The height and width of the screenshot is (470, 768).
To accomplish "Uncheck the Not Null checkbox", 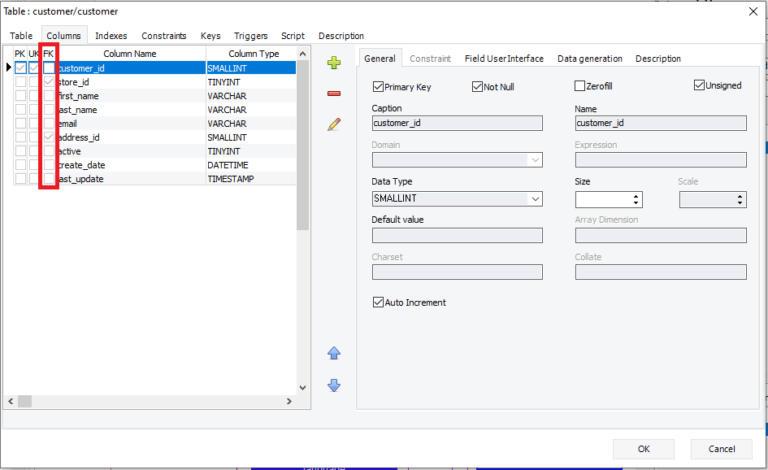I will [477, 86].
